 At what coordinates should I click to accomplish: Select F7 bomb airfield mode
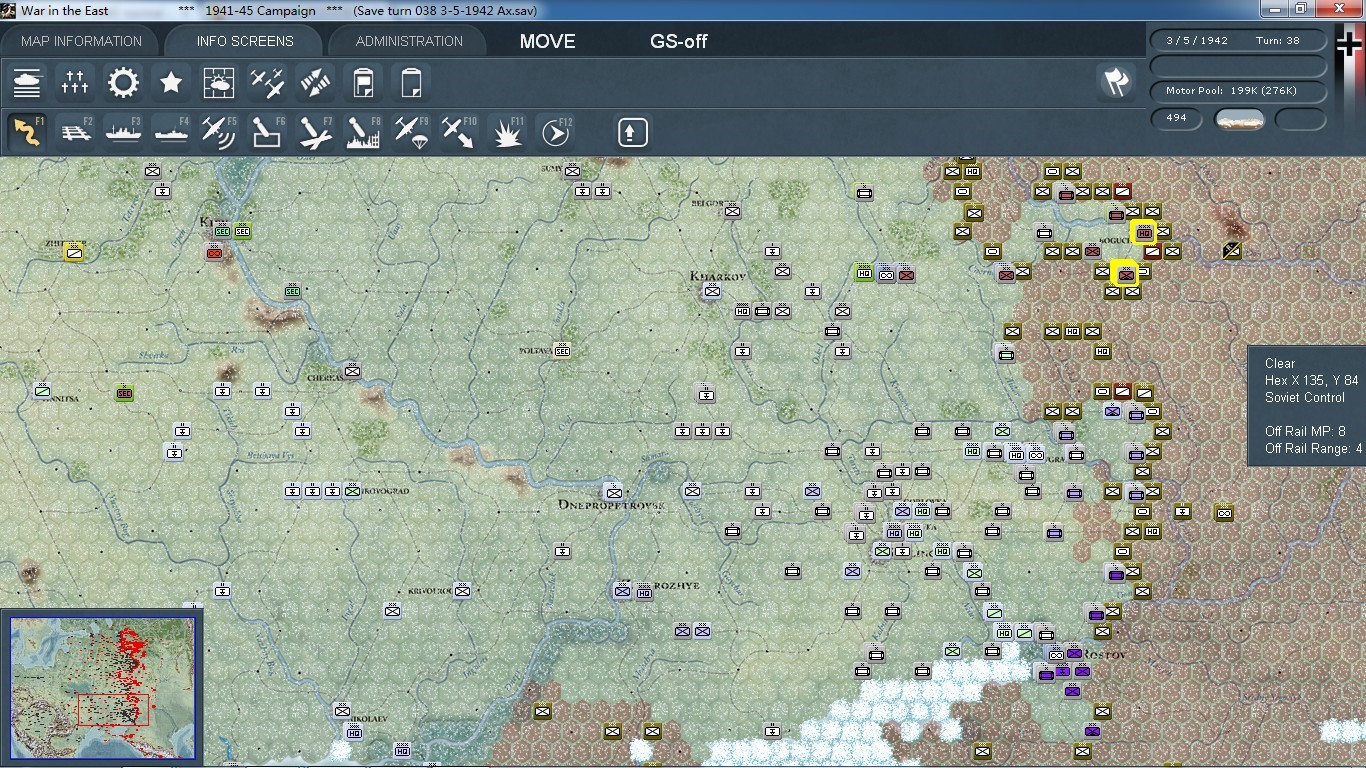(x=315, y=132)
